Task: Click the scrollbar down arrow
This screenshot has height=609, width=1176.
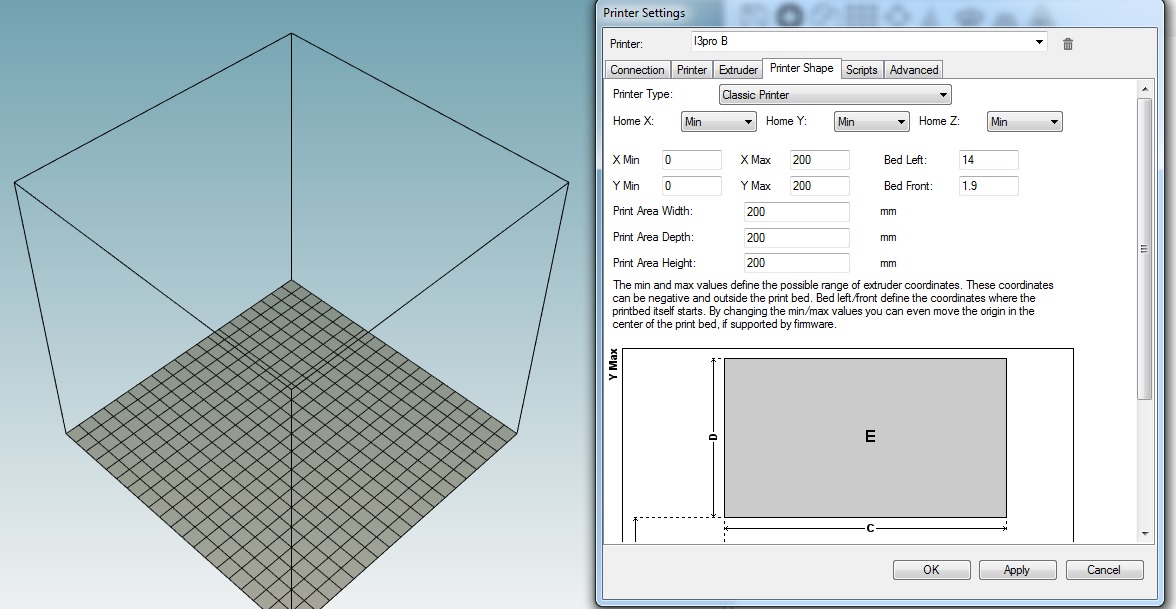Action: tap(1144, 534)
